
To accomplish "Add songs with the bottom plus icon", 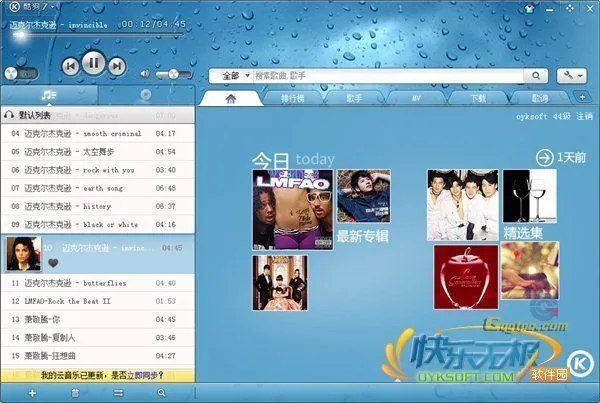I will coord(32,393).
